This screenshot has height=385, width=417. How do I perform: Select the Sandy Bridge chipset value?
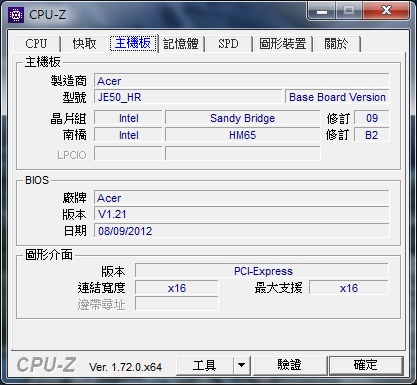click(243, 118)
